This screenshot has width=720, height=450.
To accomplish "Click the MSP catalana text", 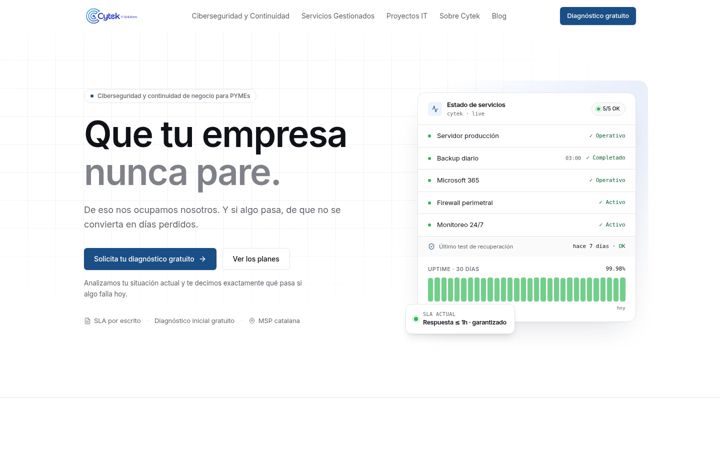I will 279,321.
